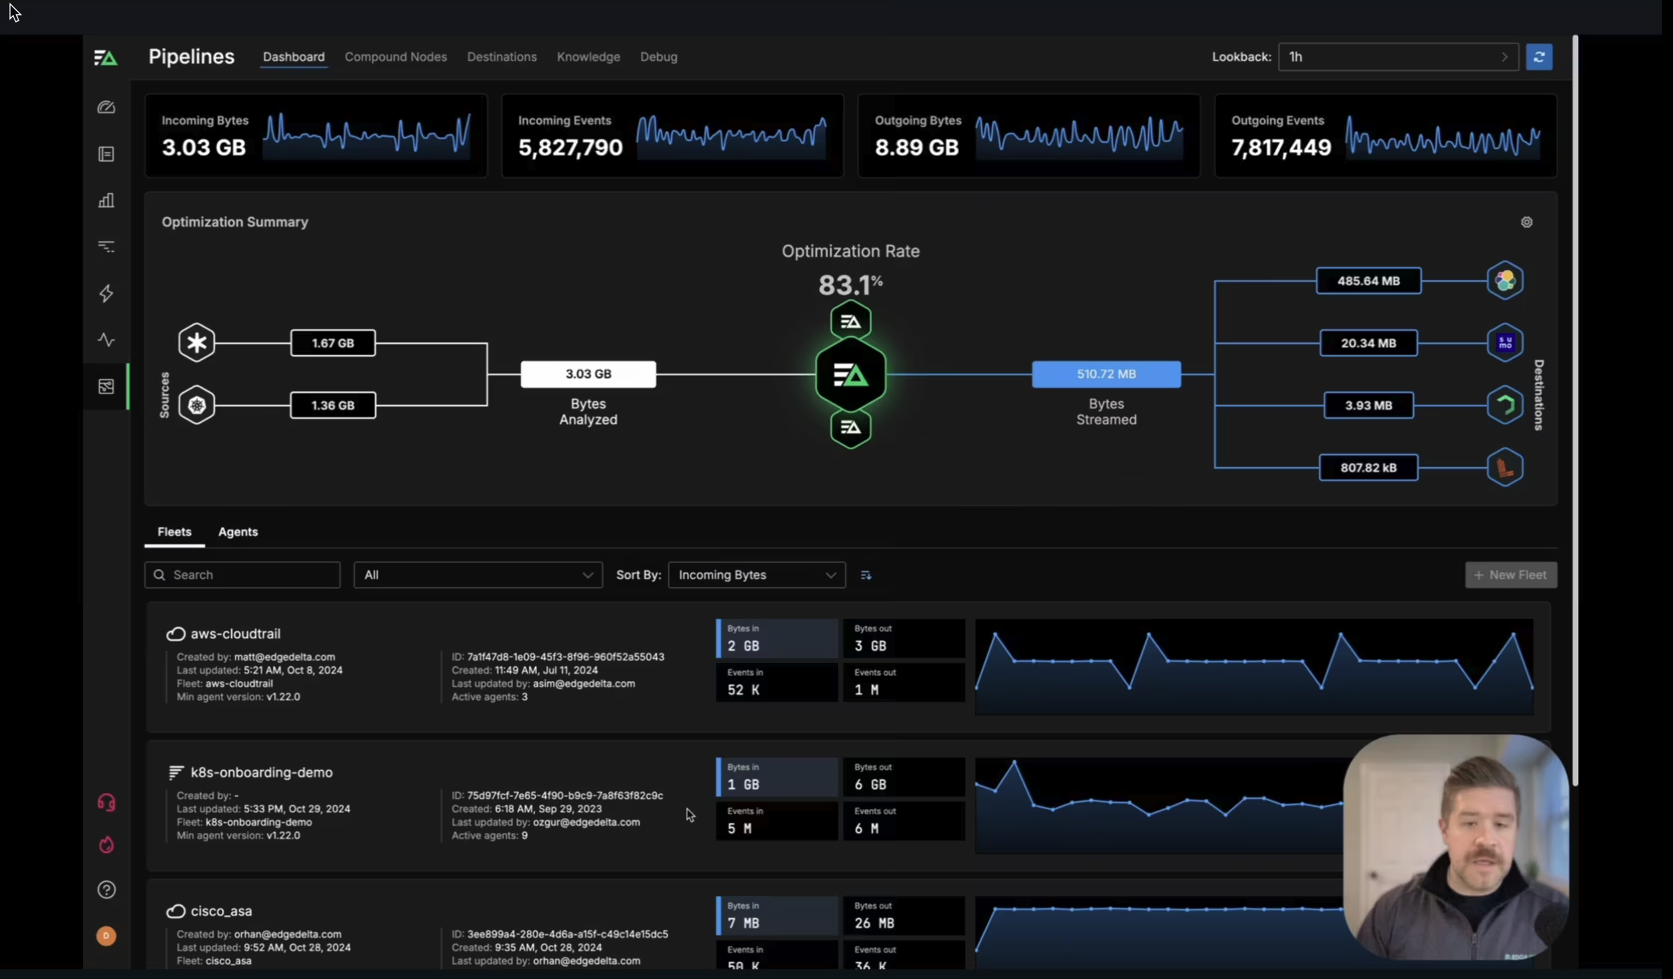1673x979 pixels.
Task: Open the Sort By Incoming Bytes dropdown
Action: click(x=755, y=575)
